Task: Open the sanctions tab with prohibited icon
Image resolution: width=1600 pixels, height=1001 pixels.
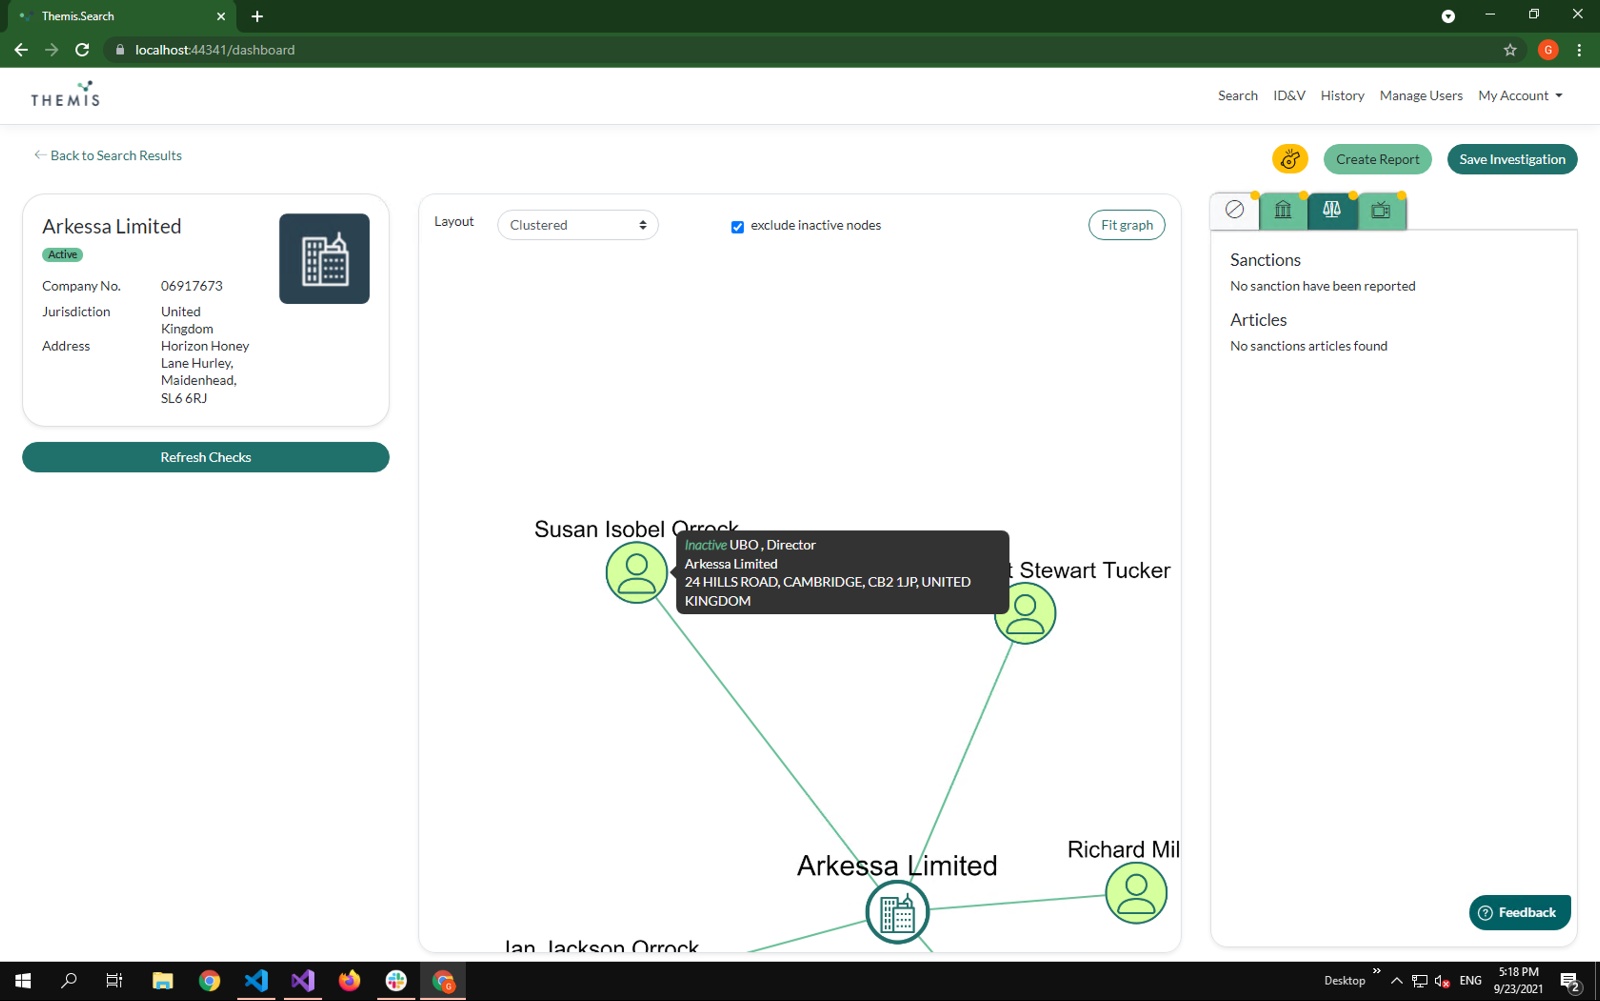Action: pos(1234,210)
